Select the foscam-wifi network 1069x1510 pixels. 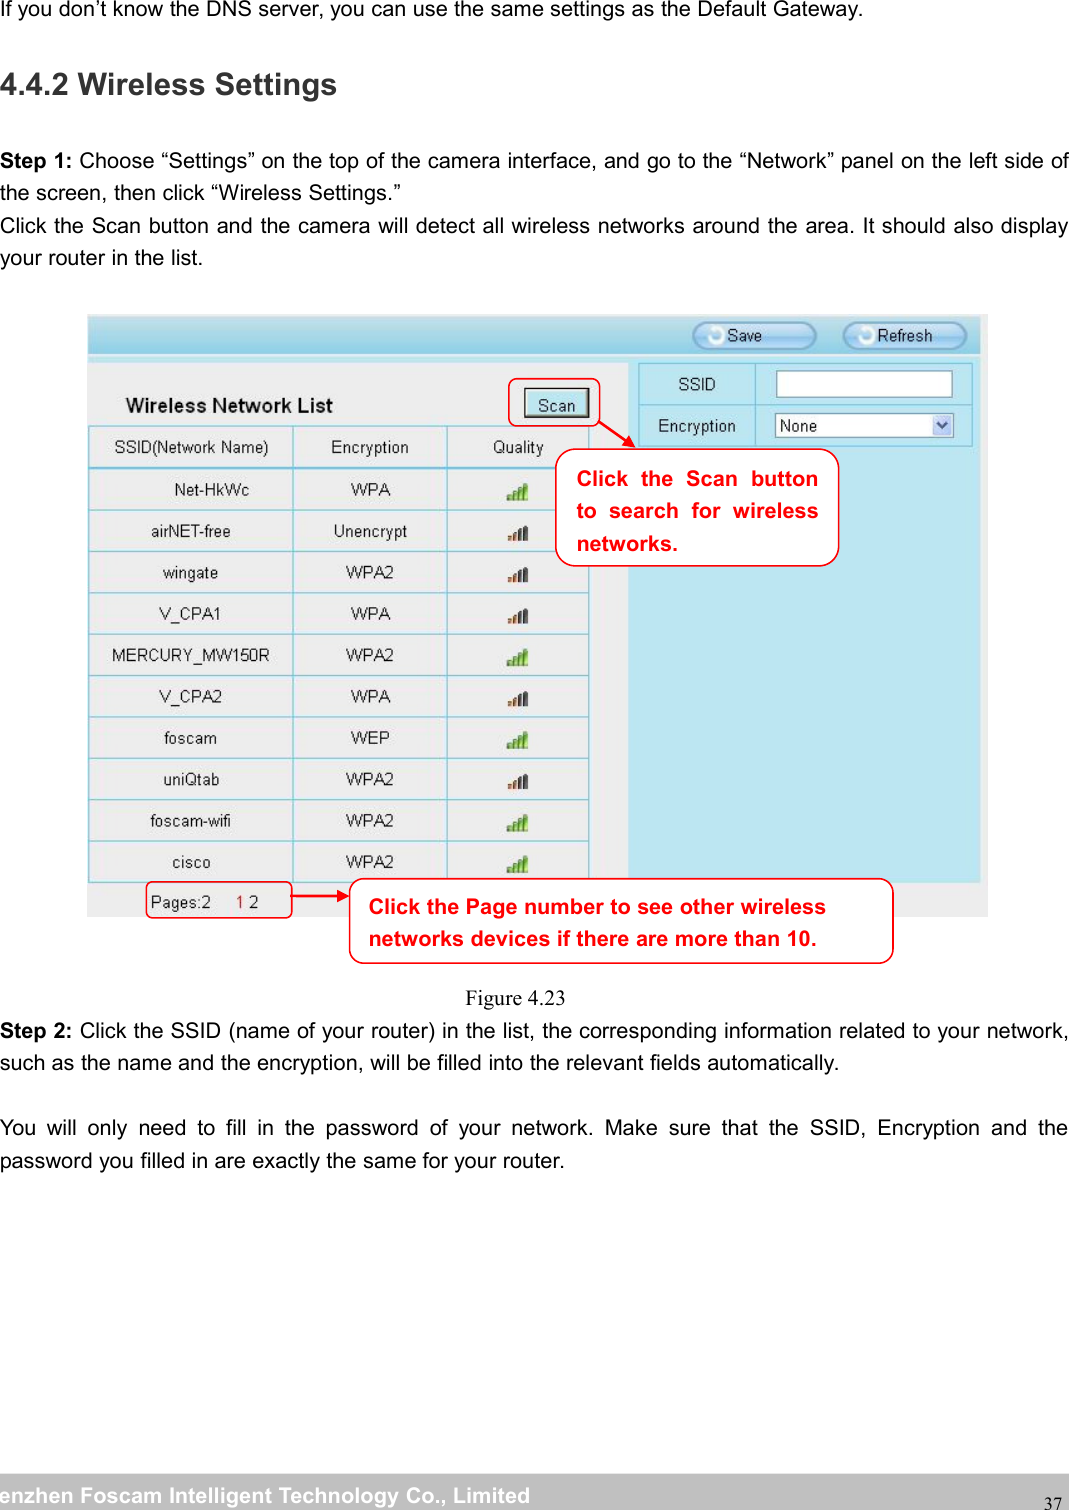(190, 821)
